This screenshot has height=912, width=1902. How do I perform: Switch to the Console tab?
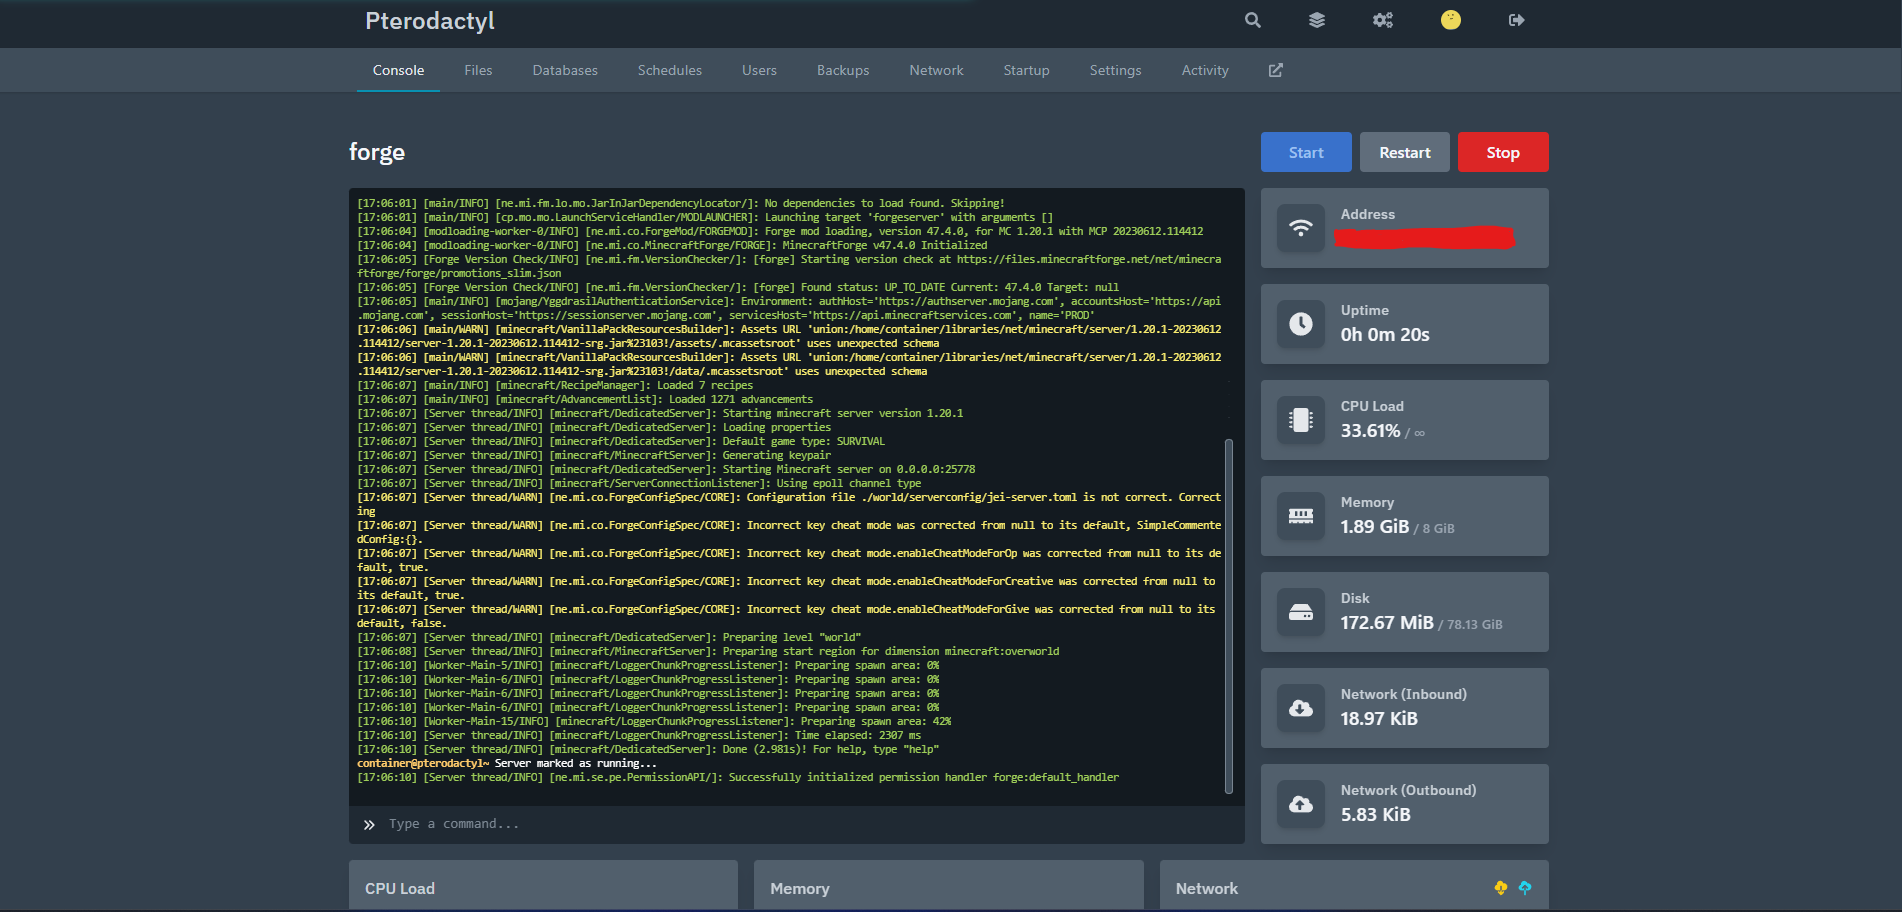(x=398, y=70)
